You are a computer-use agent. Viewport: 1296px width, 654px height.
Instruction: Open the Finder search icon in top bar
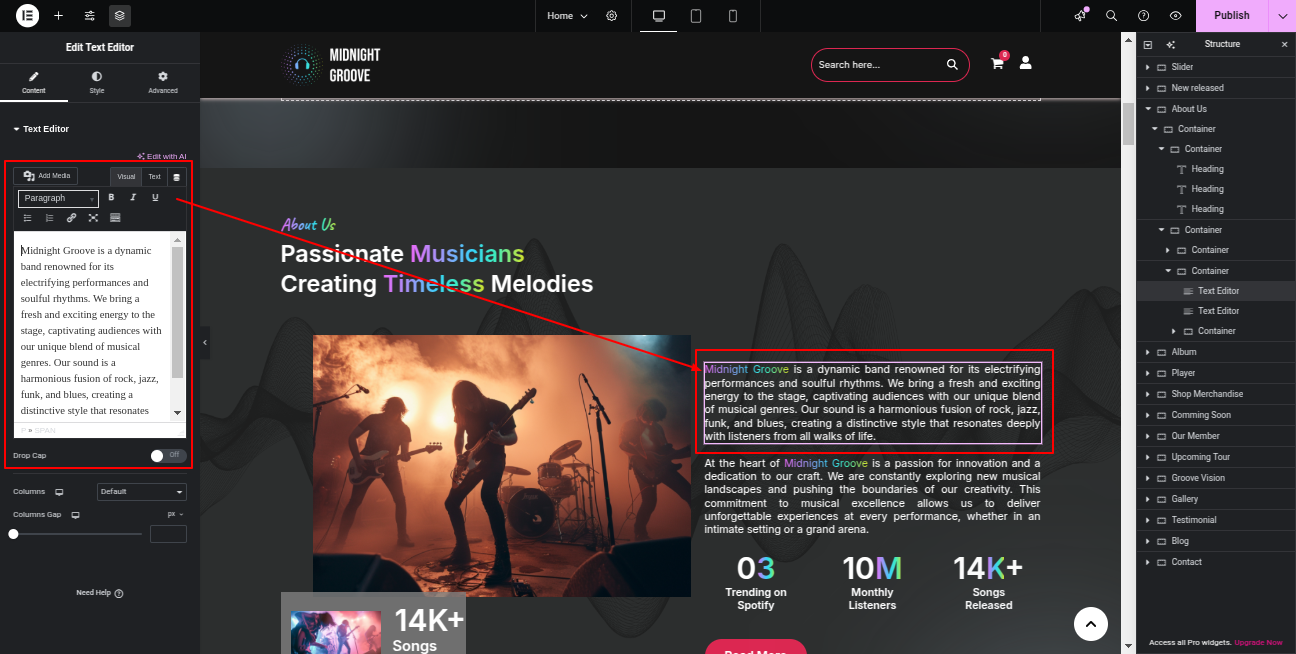click(1112, 16)
